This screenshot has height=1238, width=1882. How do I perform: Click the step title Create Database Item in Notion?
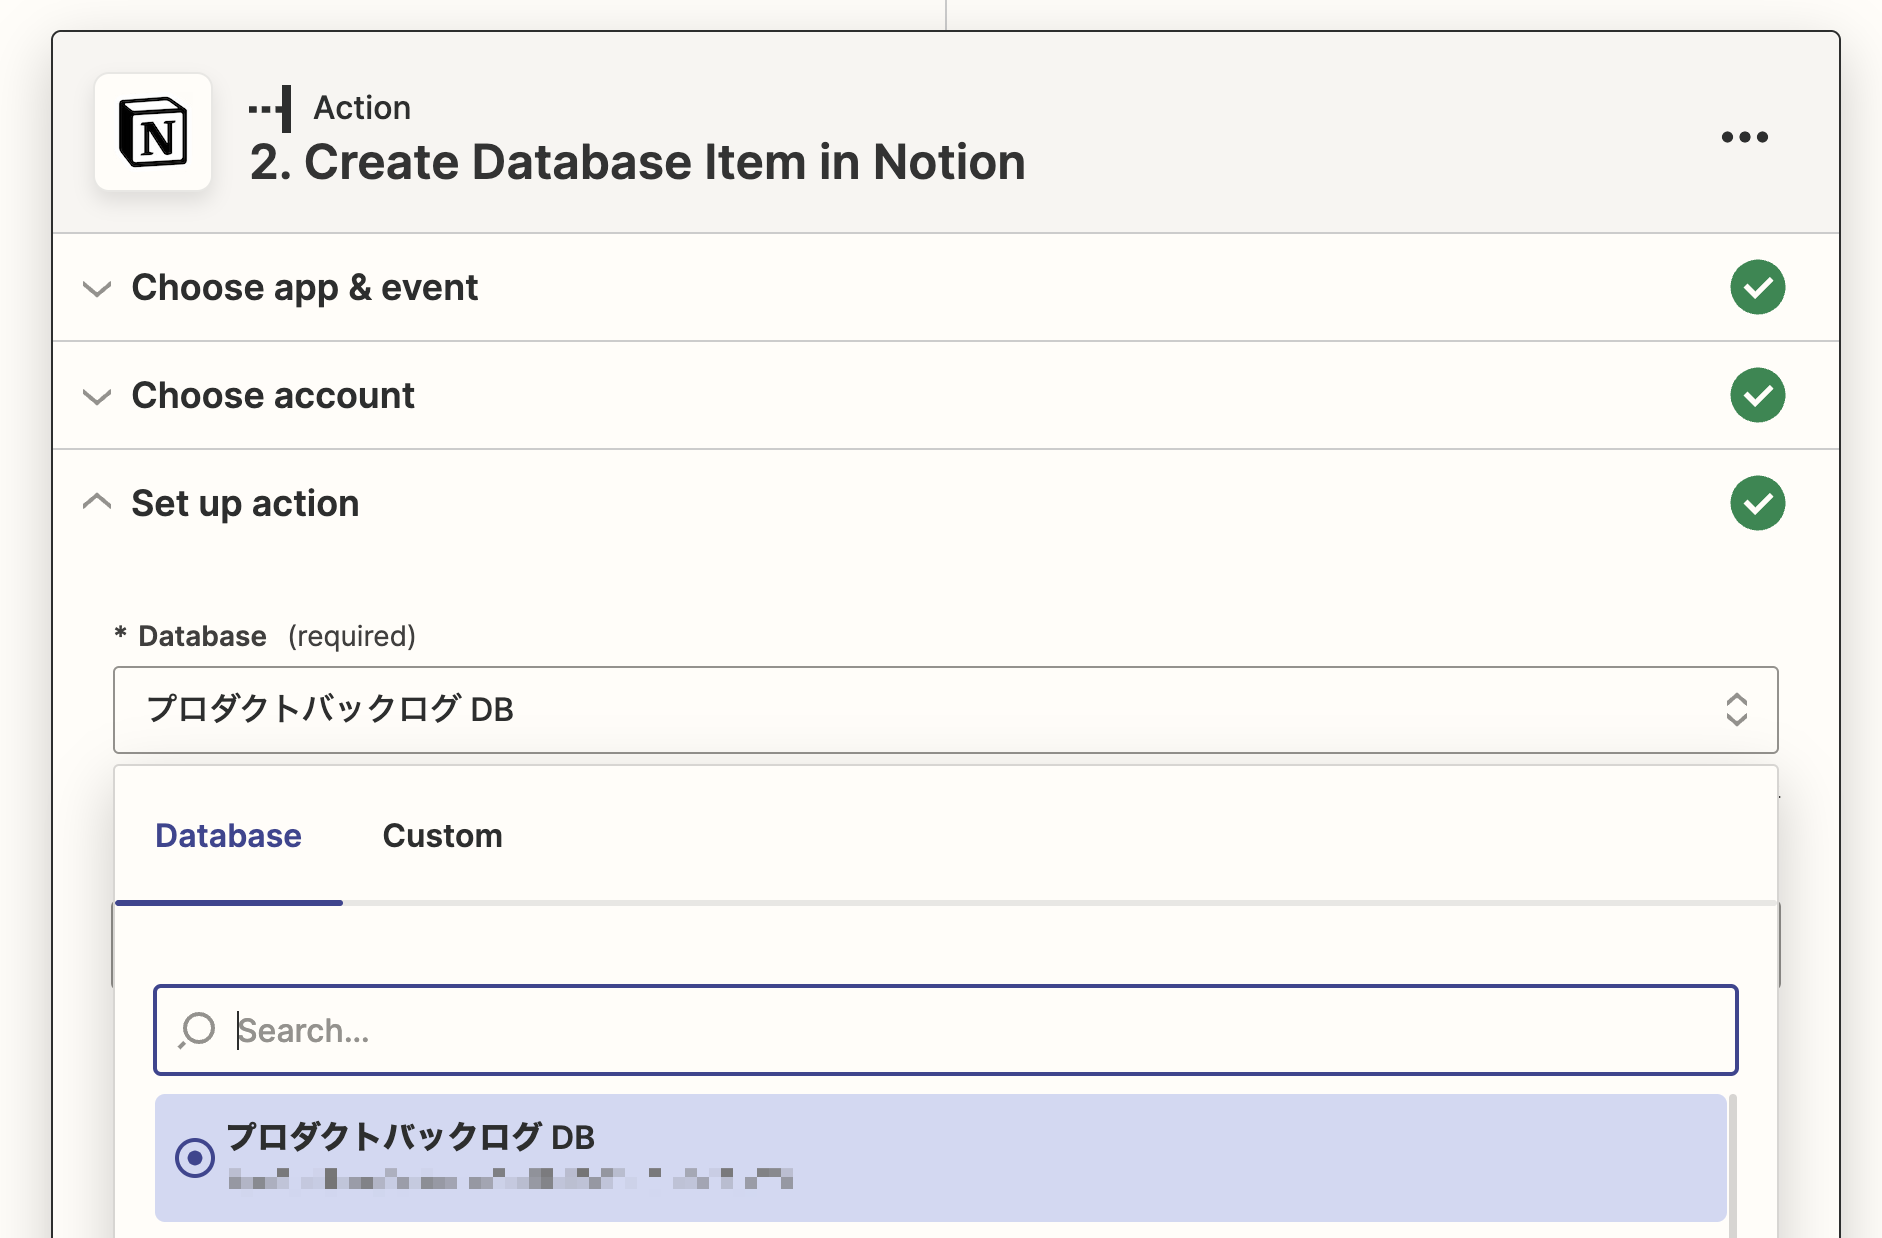pyautogui.click(x=637, y=162)
